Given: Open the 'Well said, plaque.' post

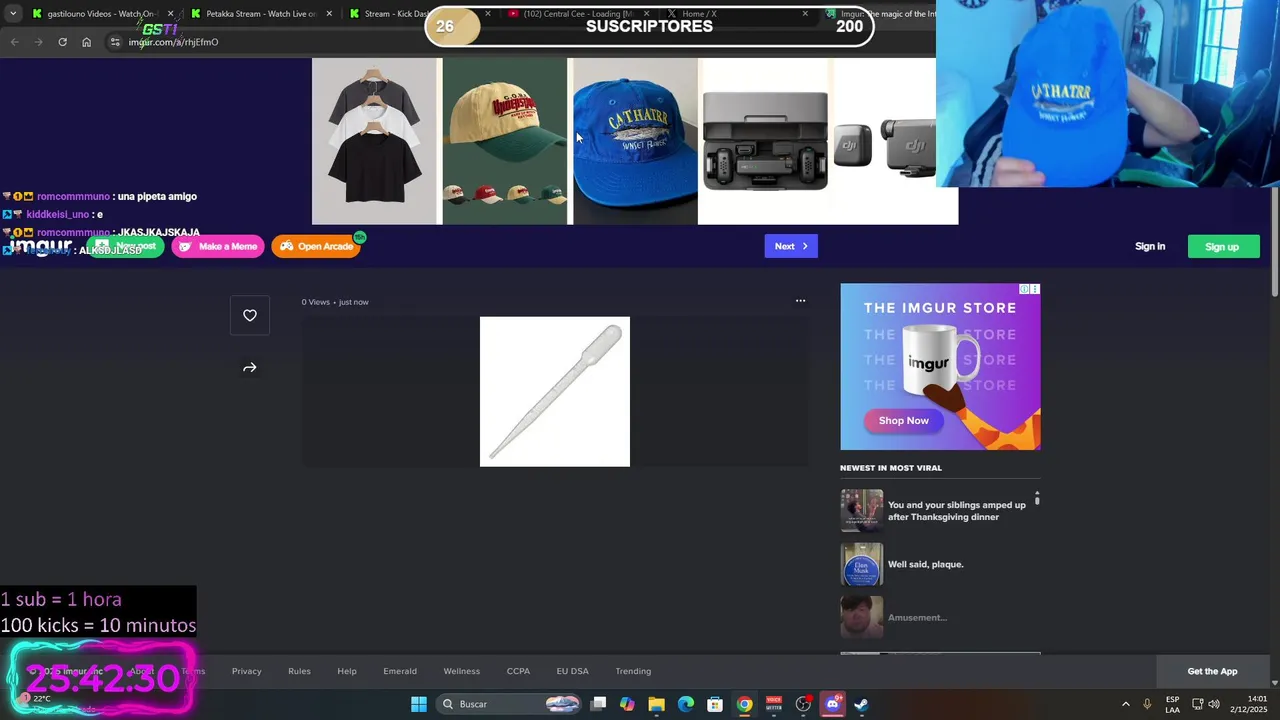Looking at the screenshot, I should pos(926,564).
